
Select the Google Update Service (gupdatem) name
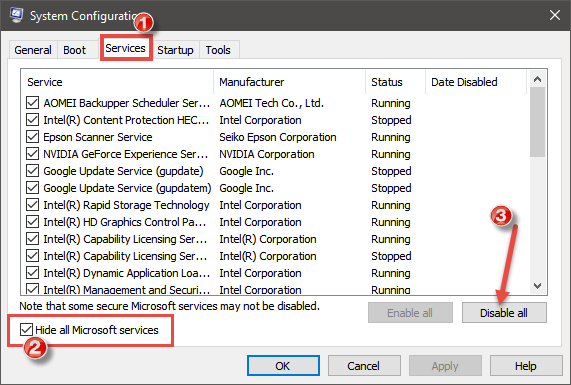[127, 188]
